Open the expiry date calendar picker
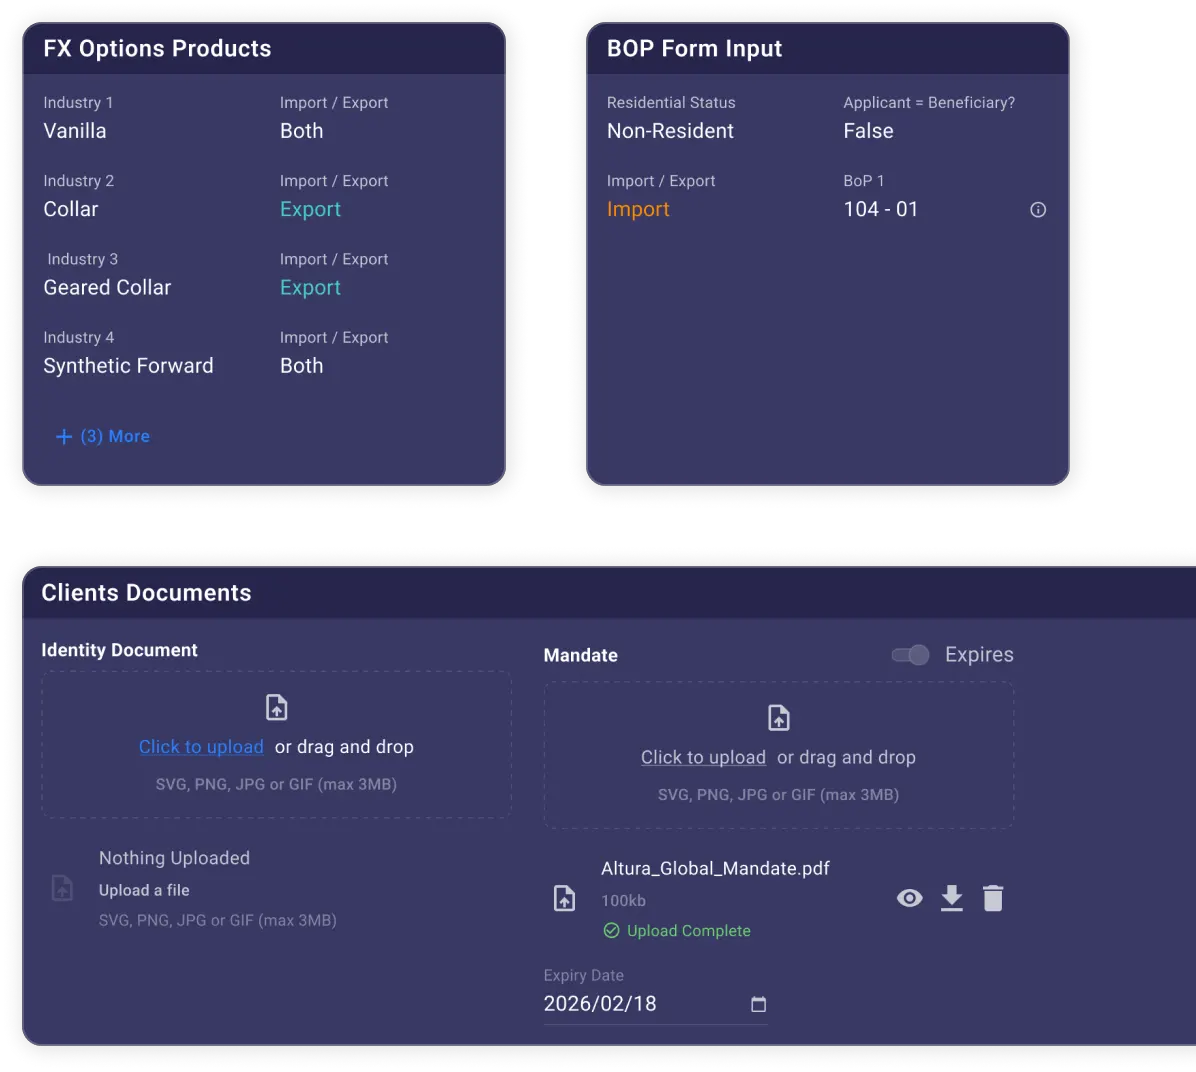 pos(758,1004)
